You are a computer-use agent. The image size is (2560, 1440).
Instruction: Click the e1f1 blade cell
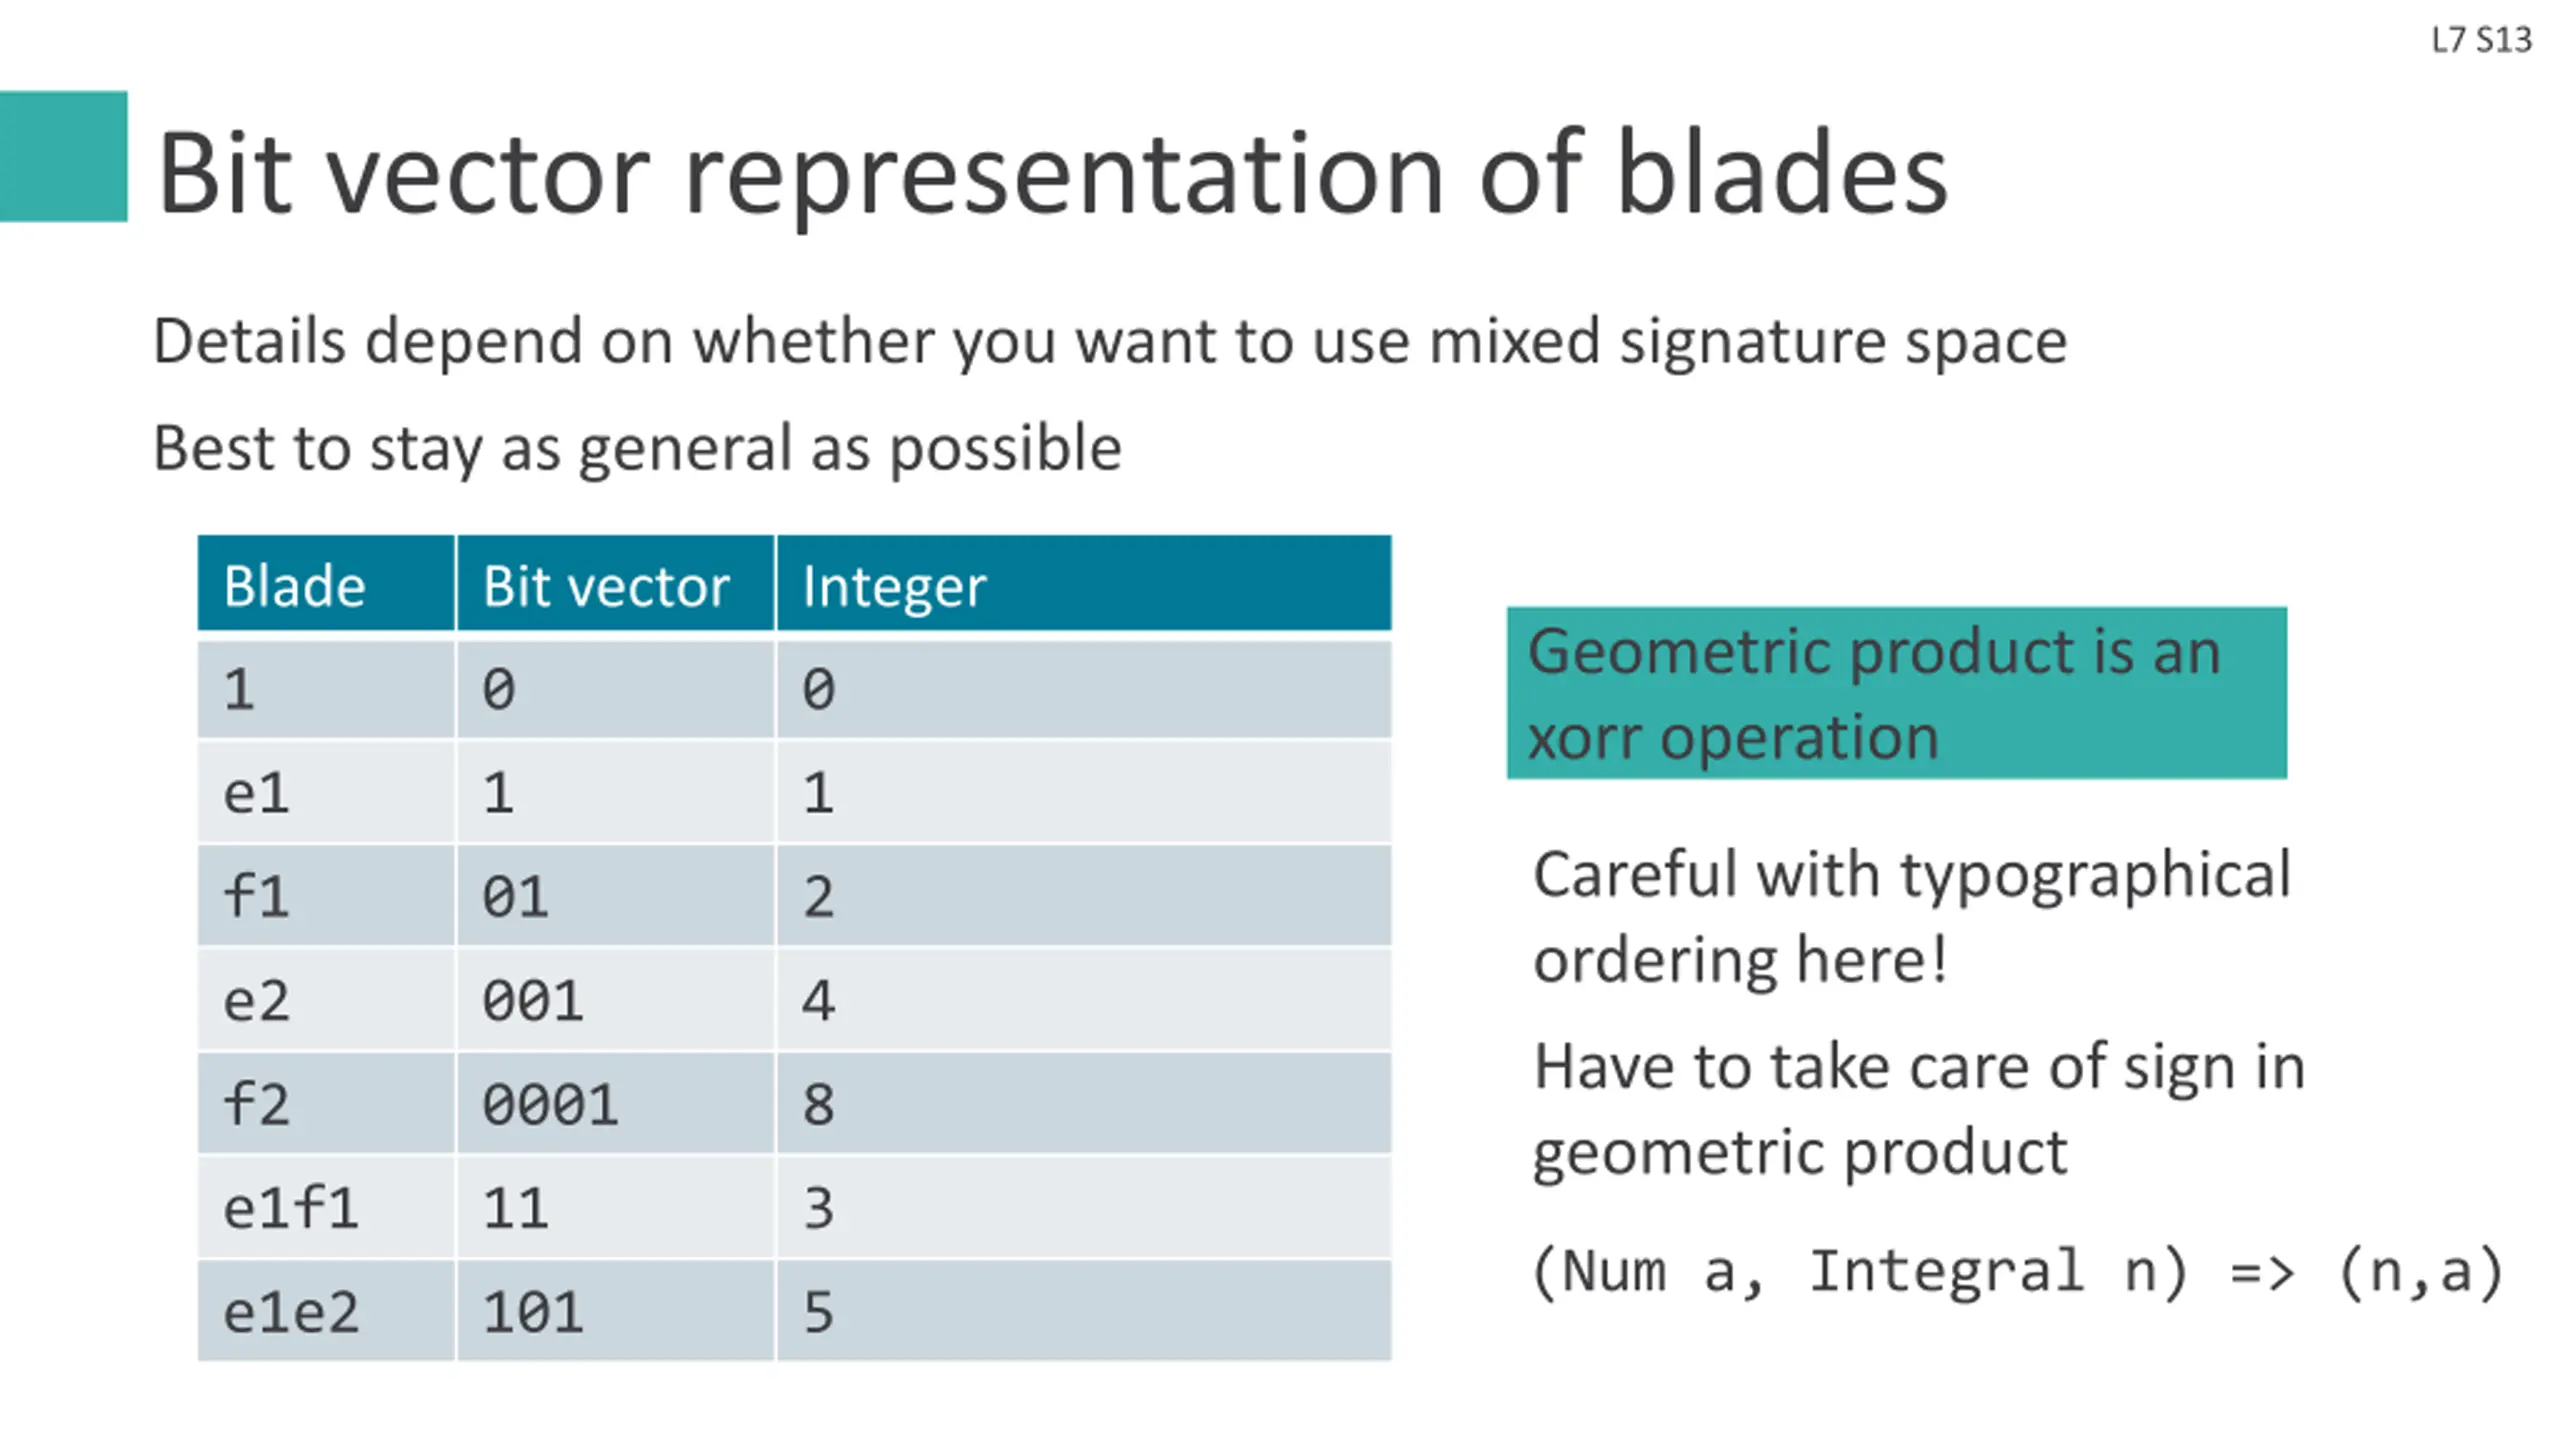coord(326,1208)
